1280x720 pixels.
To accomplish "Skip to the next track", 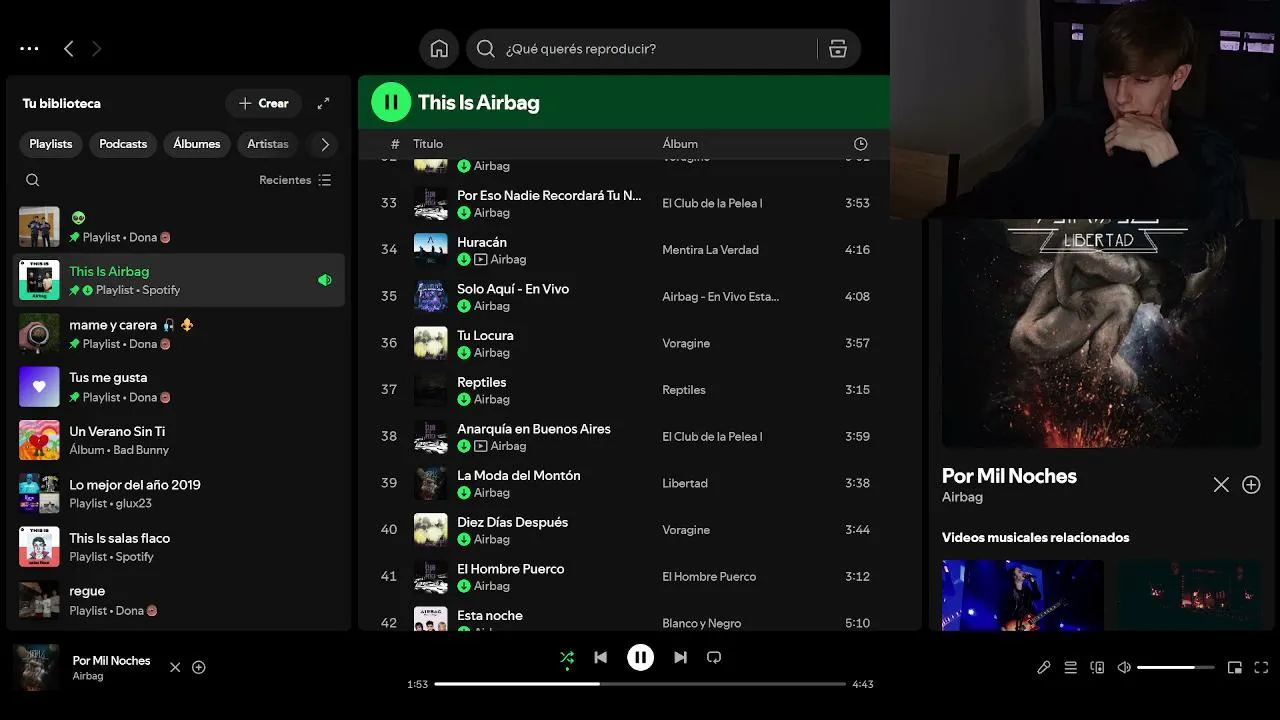I will 680,657.
